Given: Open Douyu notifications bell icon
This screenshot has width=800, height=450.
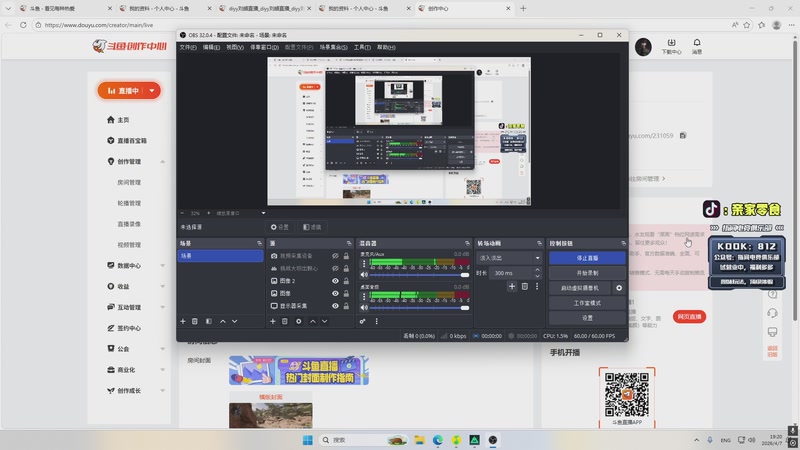Looking at the screenshot, I should (697, 43).
